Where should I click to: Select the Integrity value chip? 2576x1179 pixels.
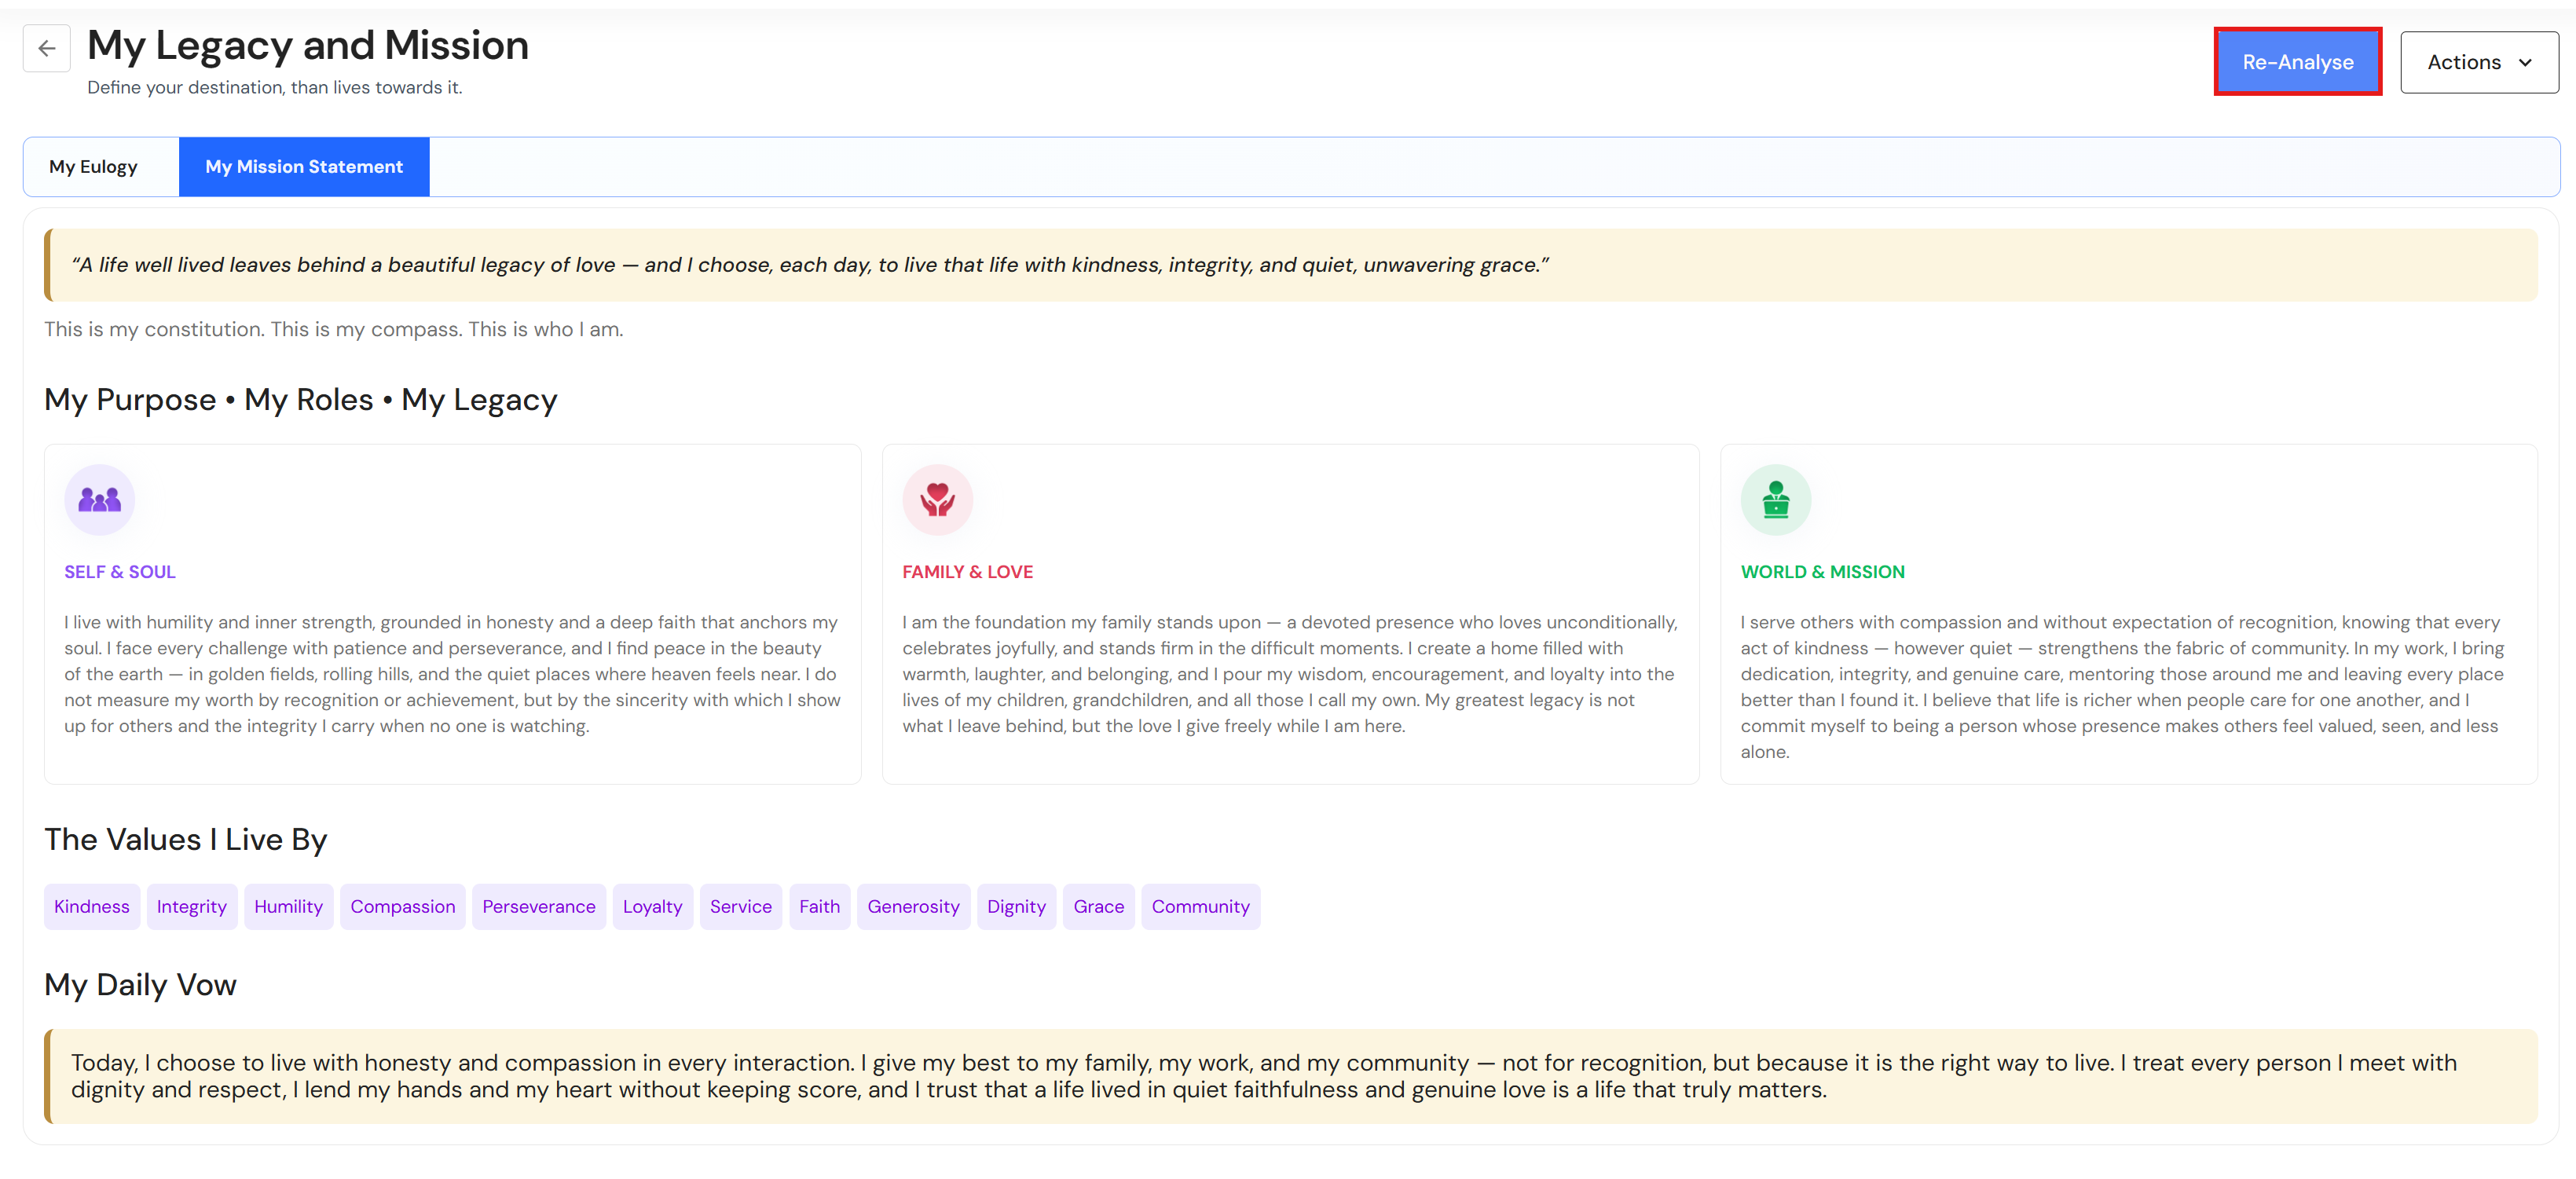click(192, 906)
